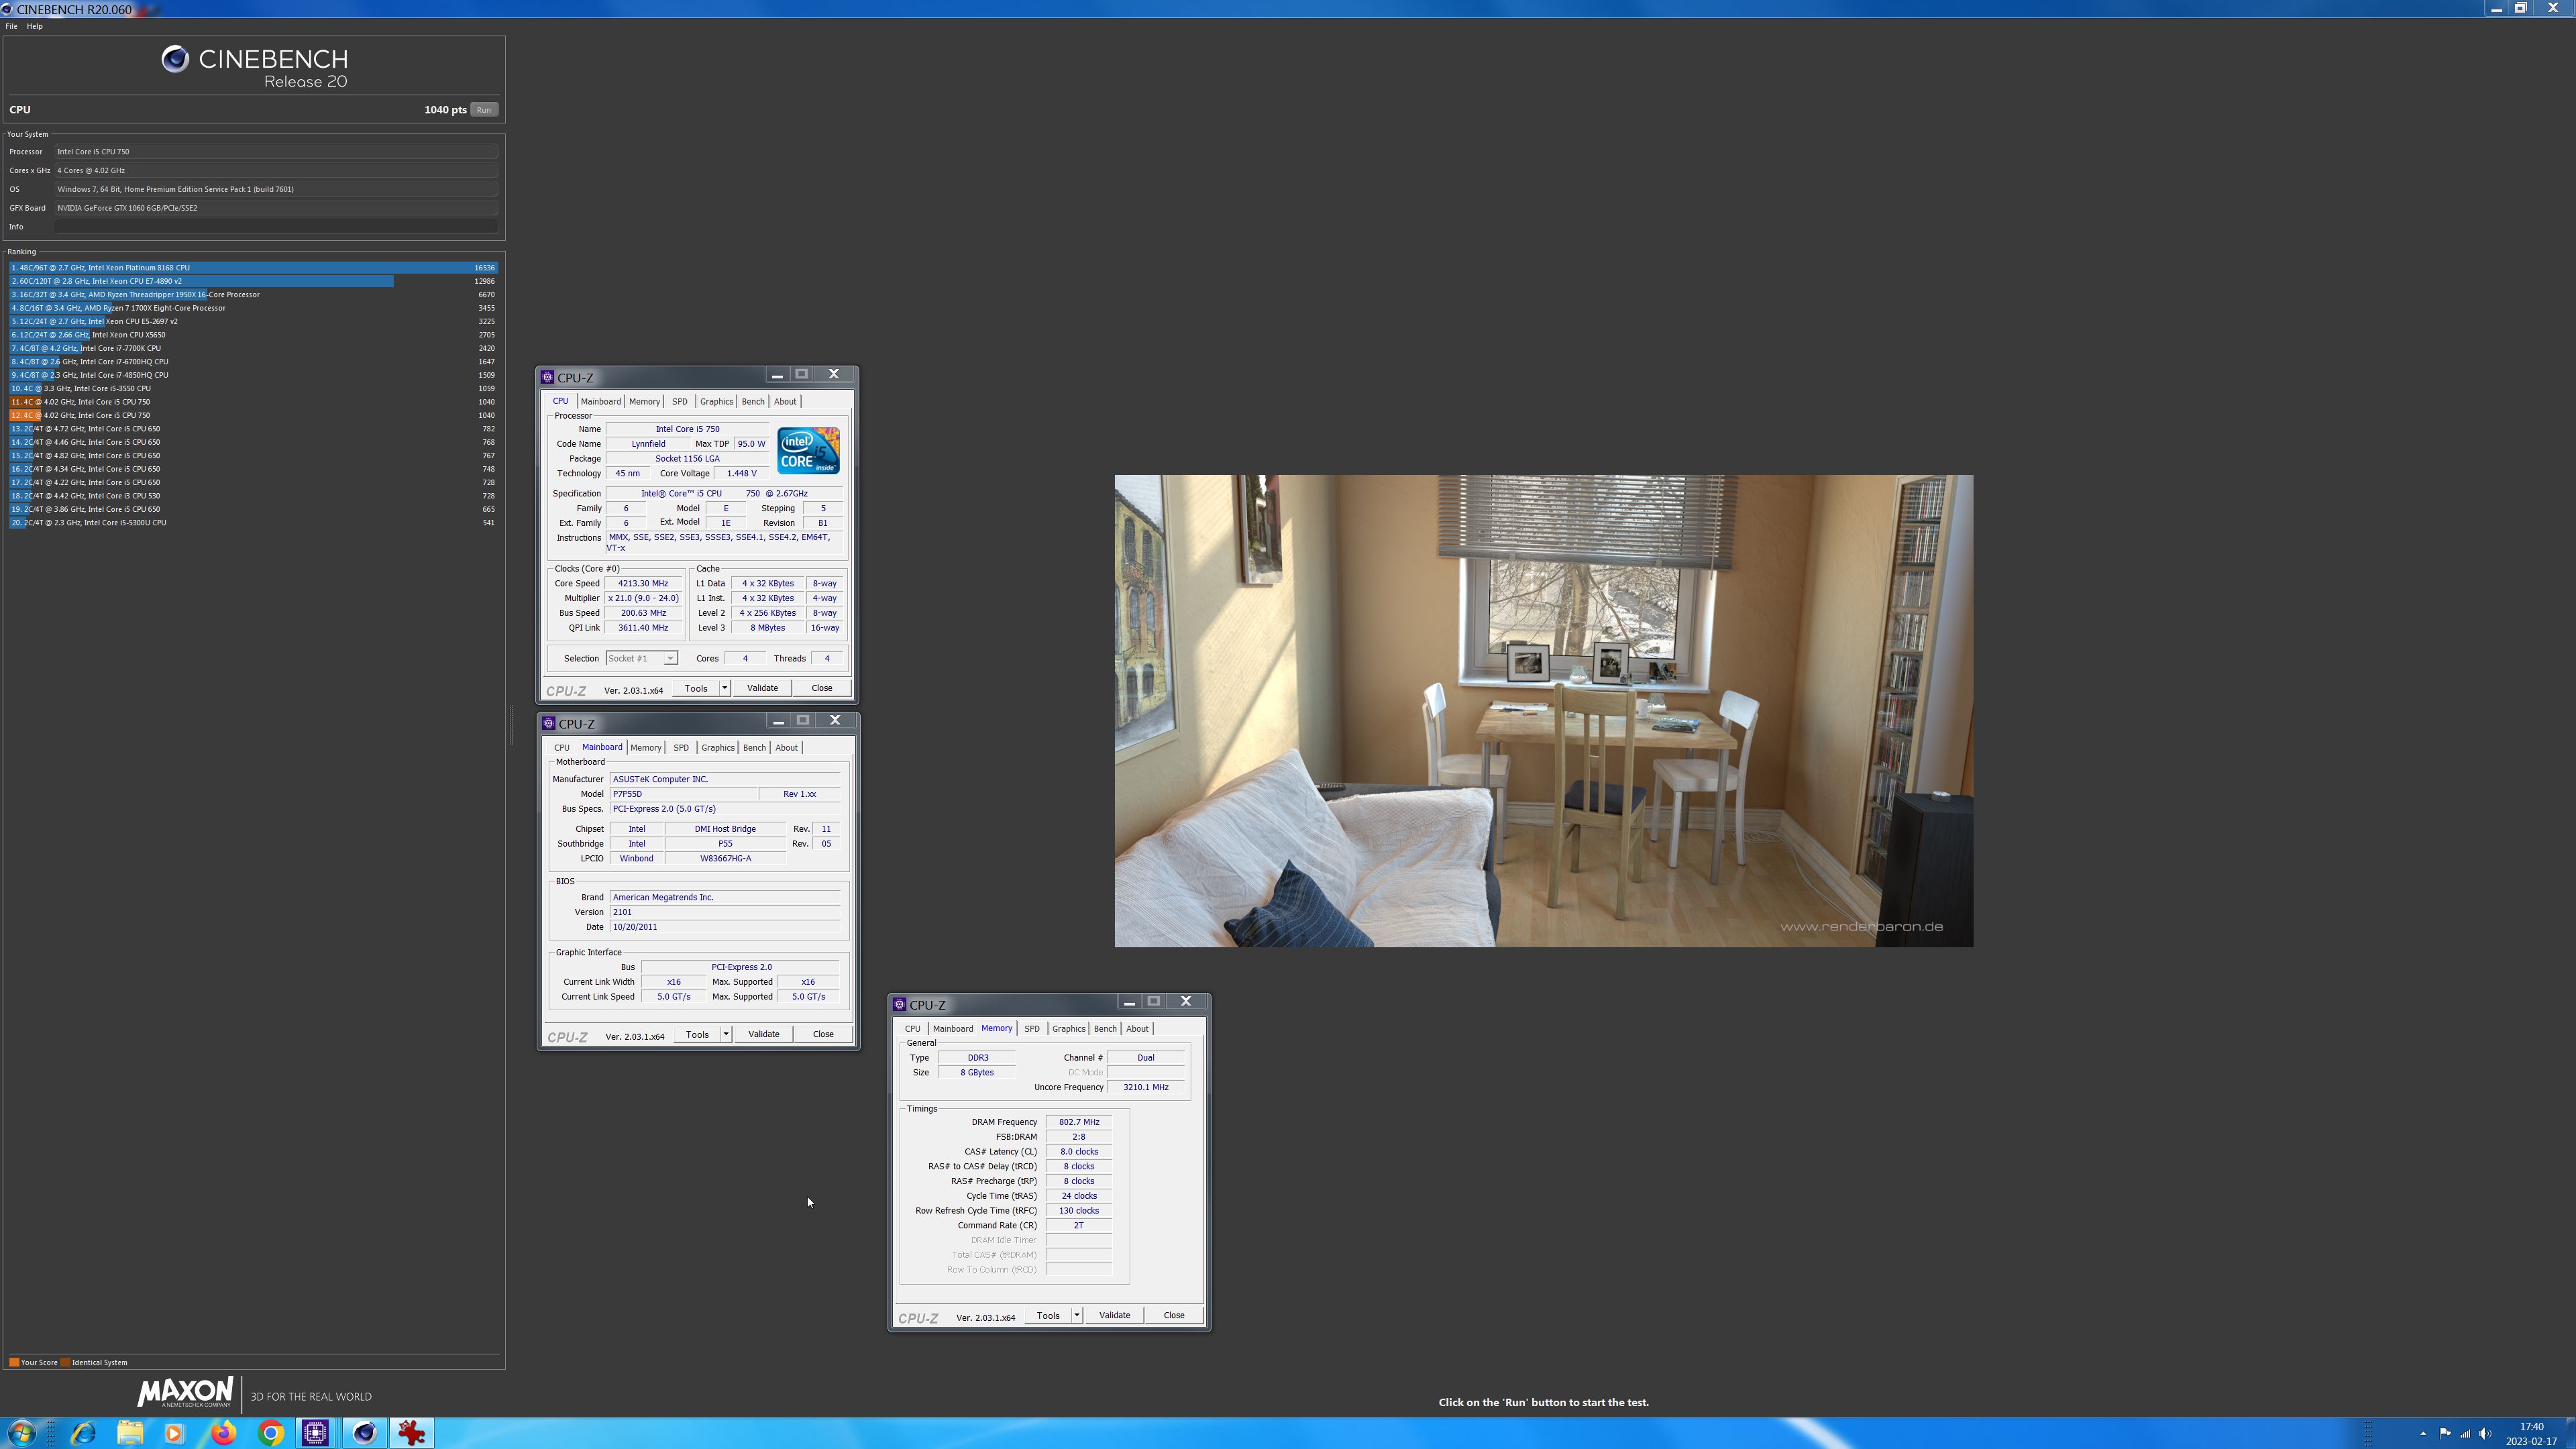Click CPU-Z title icon in Mainboard window
This screenshot has height=1449, width=2576.
pyautogui.click(x=548, y=723)
